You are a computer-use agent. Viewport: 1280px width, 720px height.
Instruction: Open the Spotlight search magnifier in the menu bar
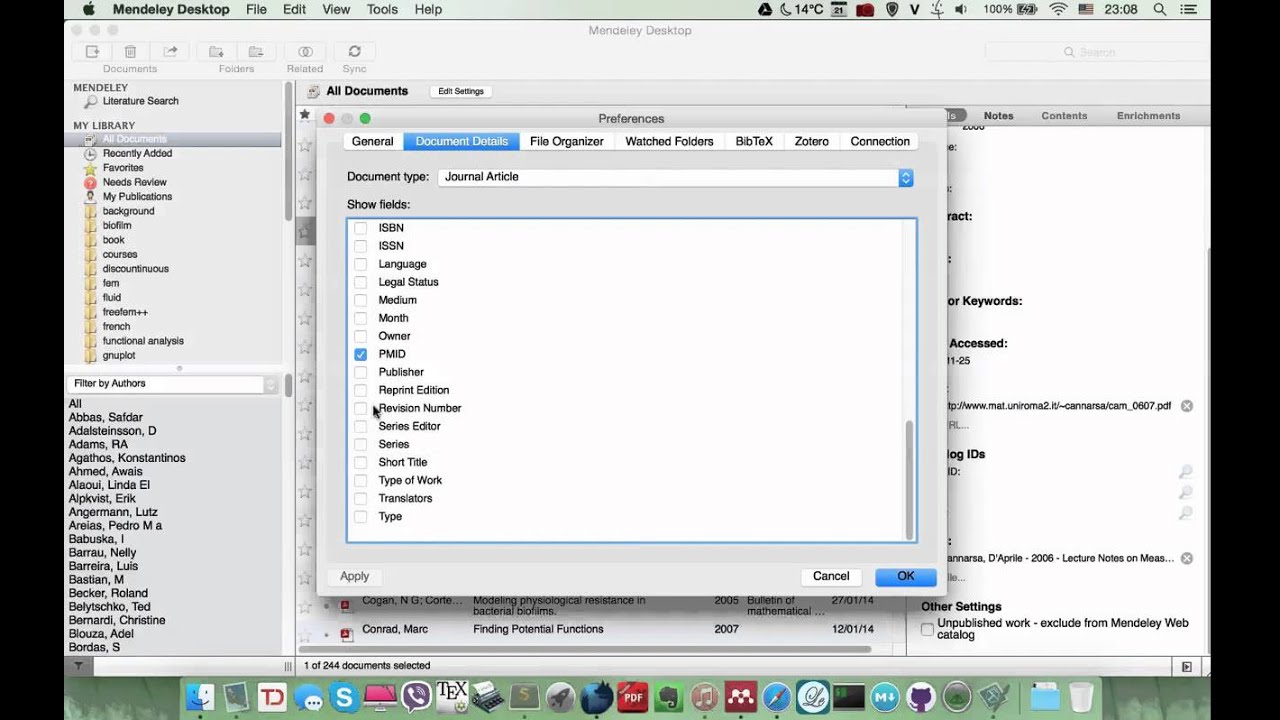1160,9
